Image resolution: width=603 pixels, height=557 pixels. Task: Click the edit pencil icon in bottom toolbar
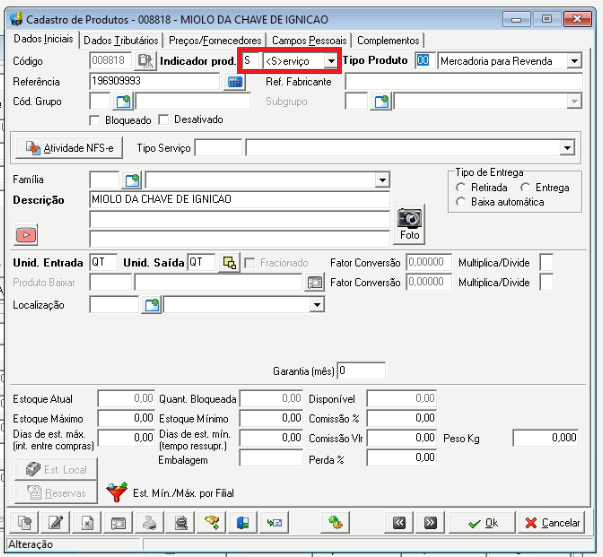(x=56, y=522)
